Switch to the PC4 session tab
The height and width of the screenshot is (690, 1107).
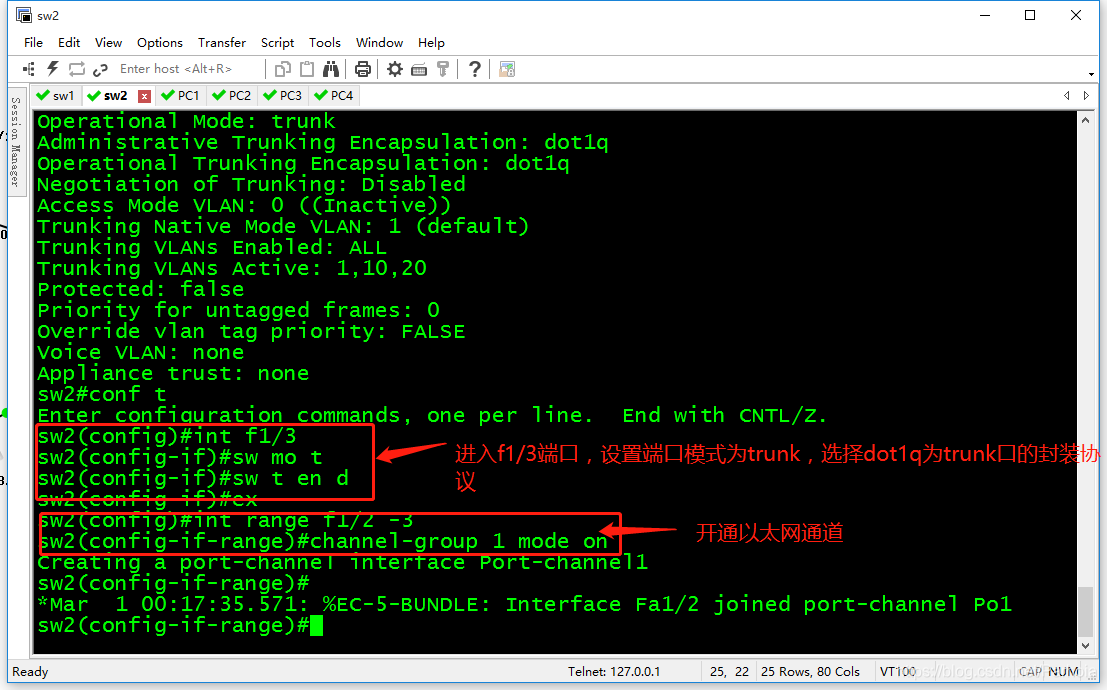335,95
